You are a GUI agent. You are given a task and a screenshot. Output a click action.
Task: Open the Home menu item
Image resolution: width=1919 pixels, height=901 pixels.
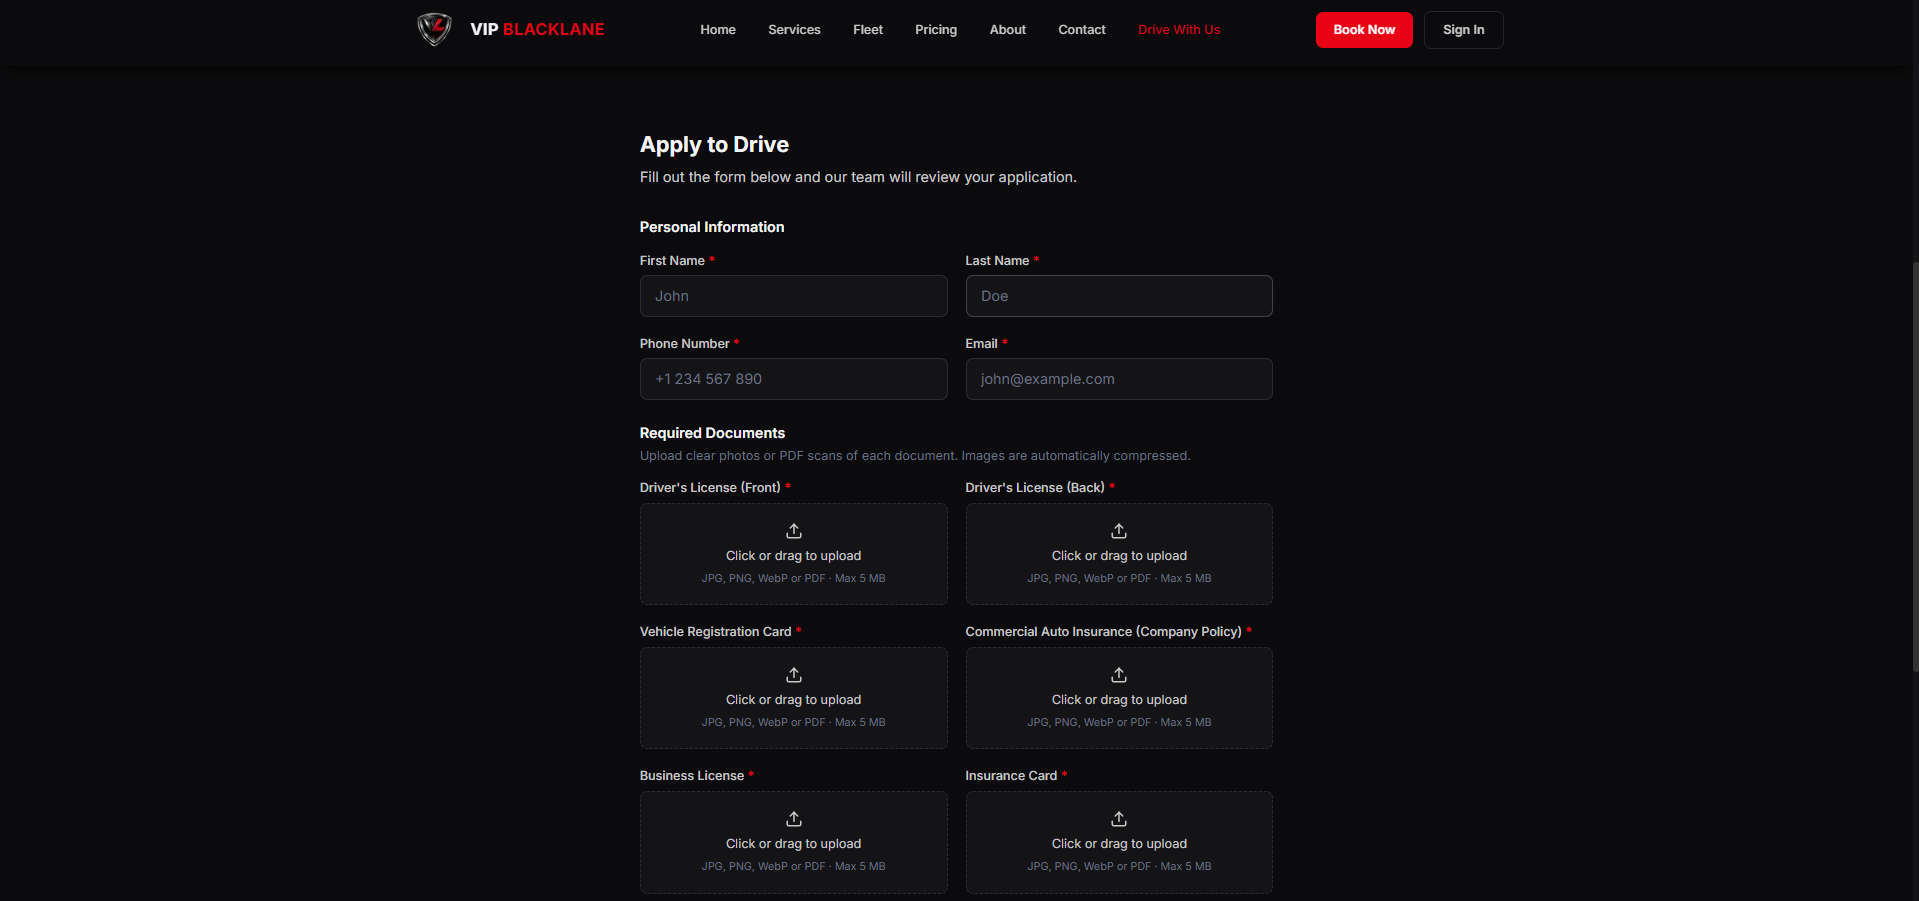coord(718,30)
